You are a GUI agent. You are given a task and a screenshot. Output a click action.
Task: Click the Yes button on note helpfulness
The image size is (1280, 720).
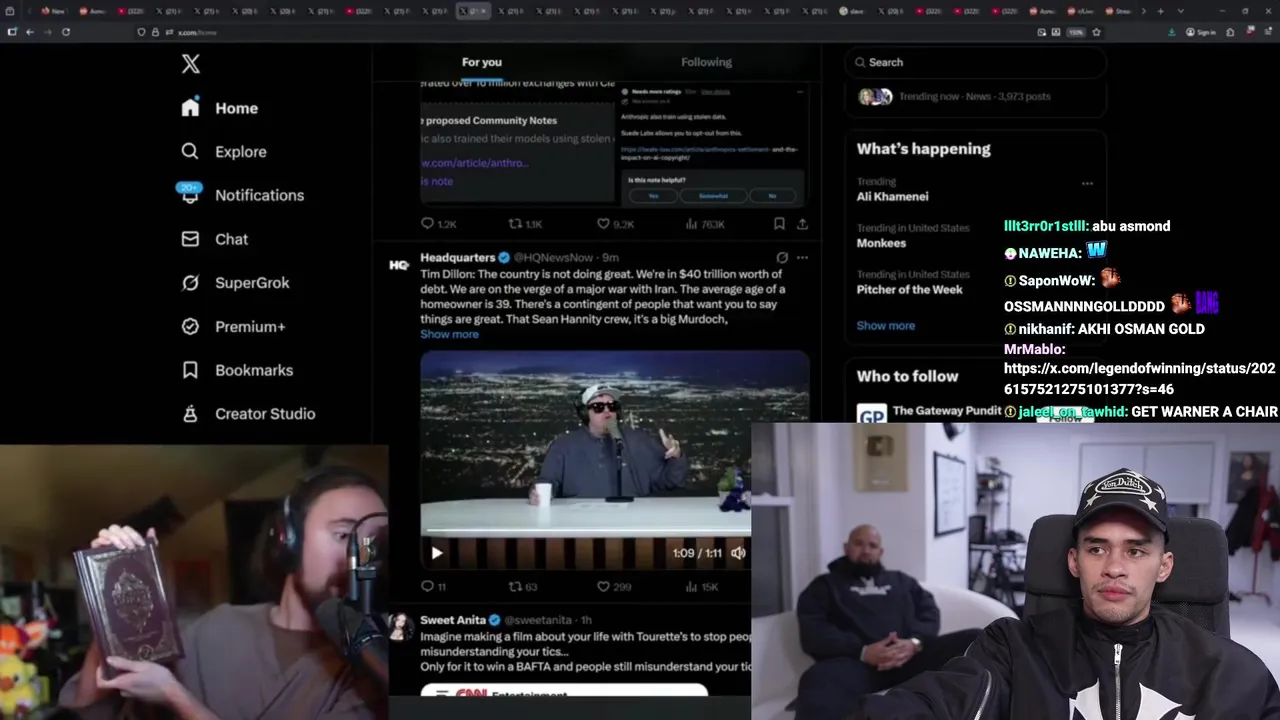tap(653, 196)
